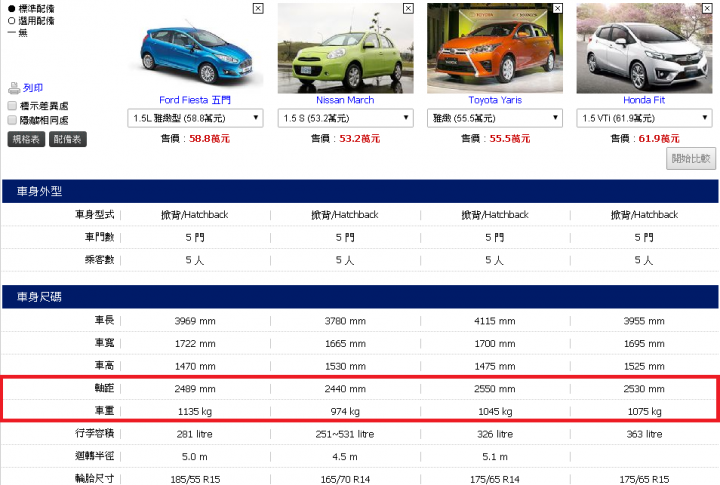Image resolution: width=720 pixels, height=485 pixels.
Task: Remove the Ford Fiesta from comparison
Action: click(x=258, y=8)
